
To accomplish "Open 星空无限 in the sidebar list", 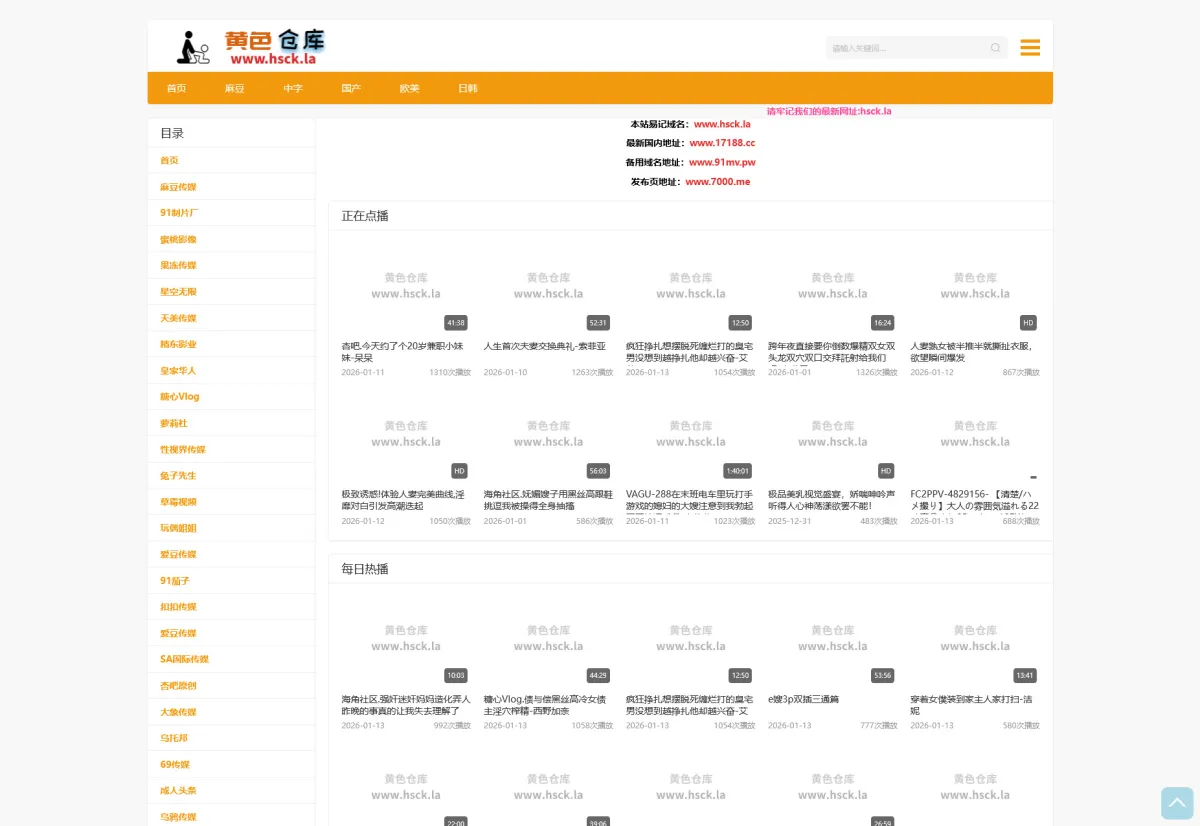I will tap(178, 292).
